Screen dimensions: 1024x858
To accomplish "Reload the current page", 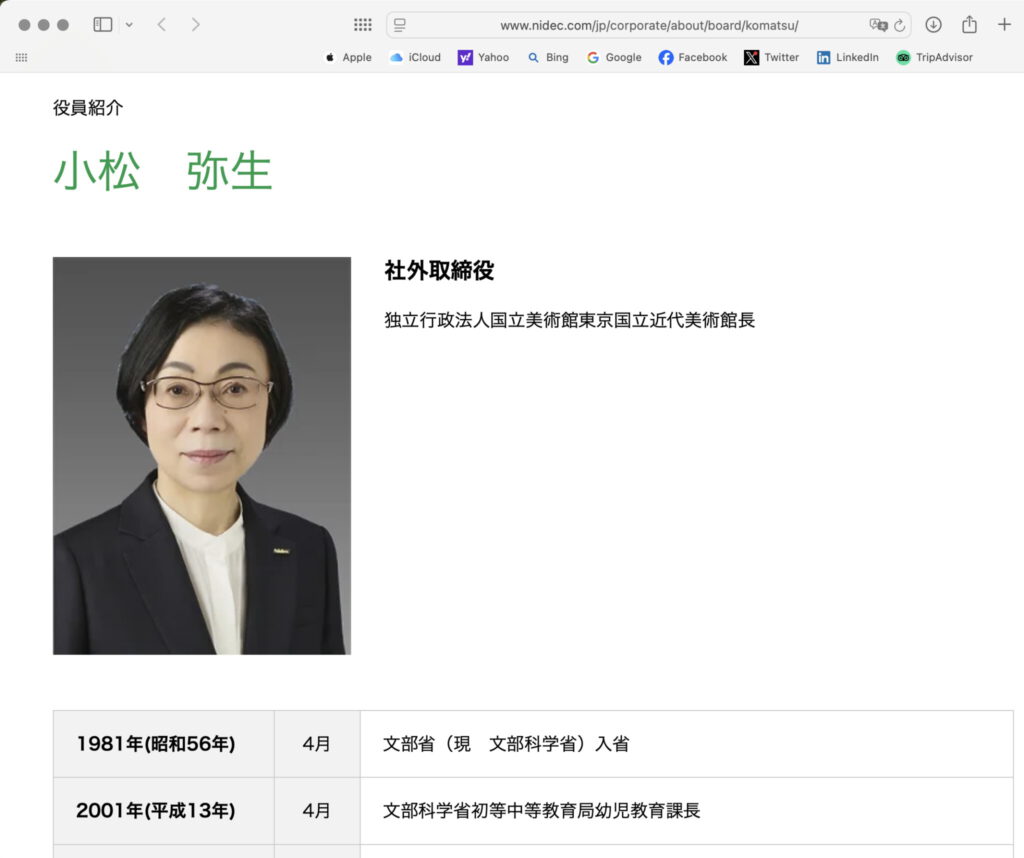I will tap(900, 25).
